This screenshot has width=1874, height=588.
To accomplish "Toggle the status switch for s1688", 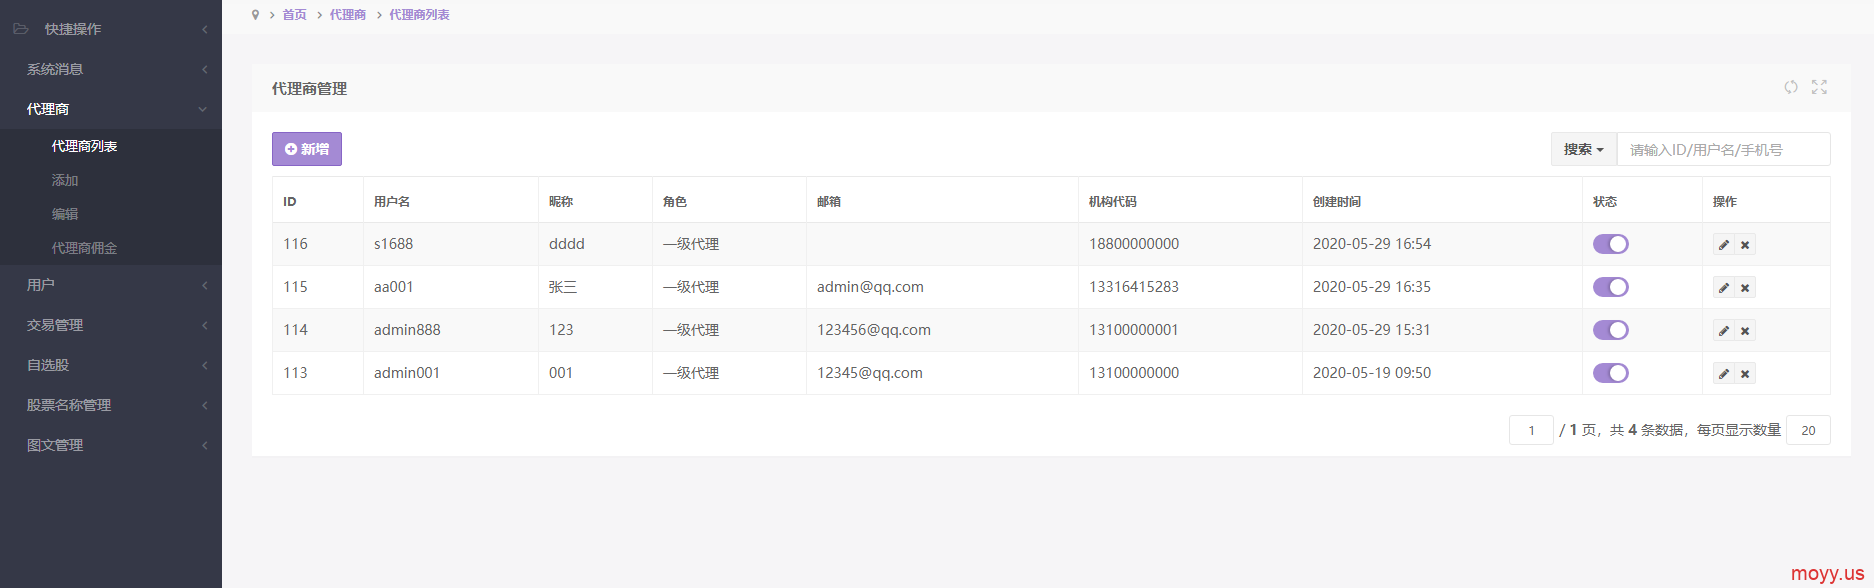I will (x=1610, y=244).
